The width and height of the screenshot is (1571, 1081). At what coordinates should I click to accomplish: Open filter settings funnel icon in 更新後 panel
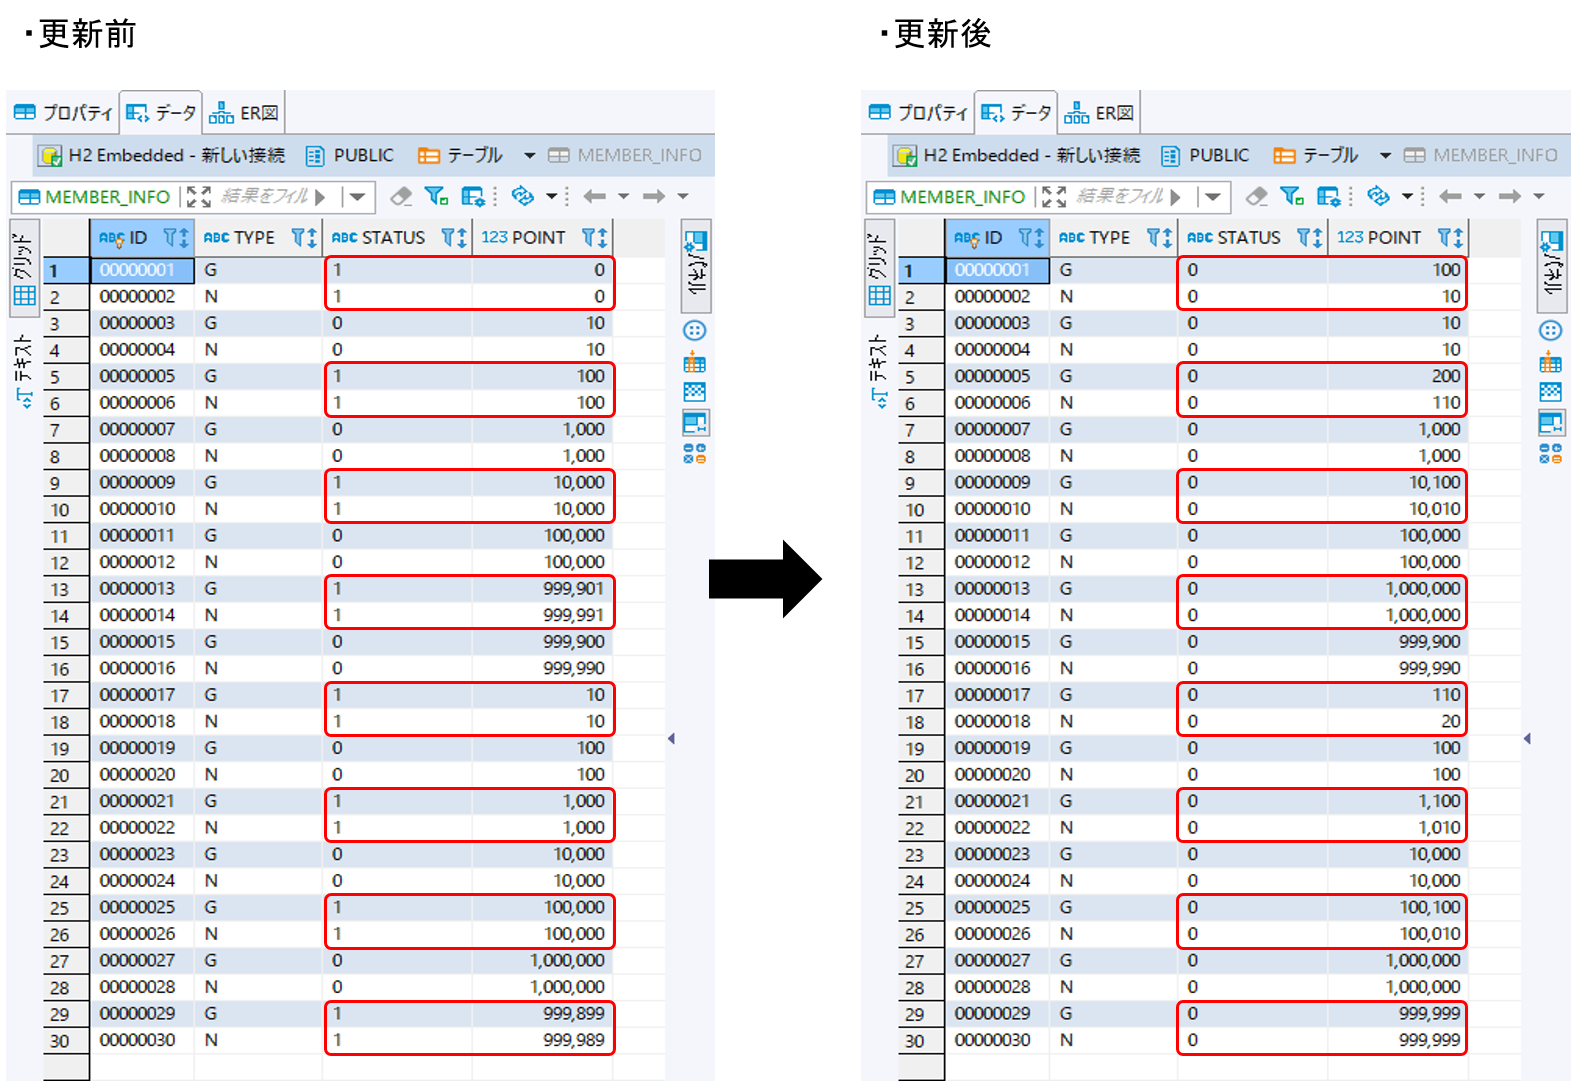[x=1292, y=196]
